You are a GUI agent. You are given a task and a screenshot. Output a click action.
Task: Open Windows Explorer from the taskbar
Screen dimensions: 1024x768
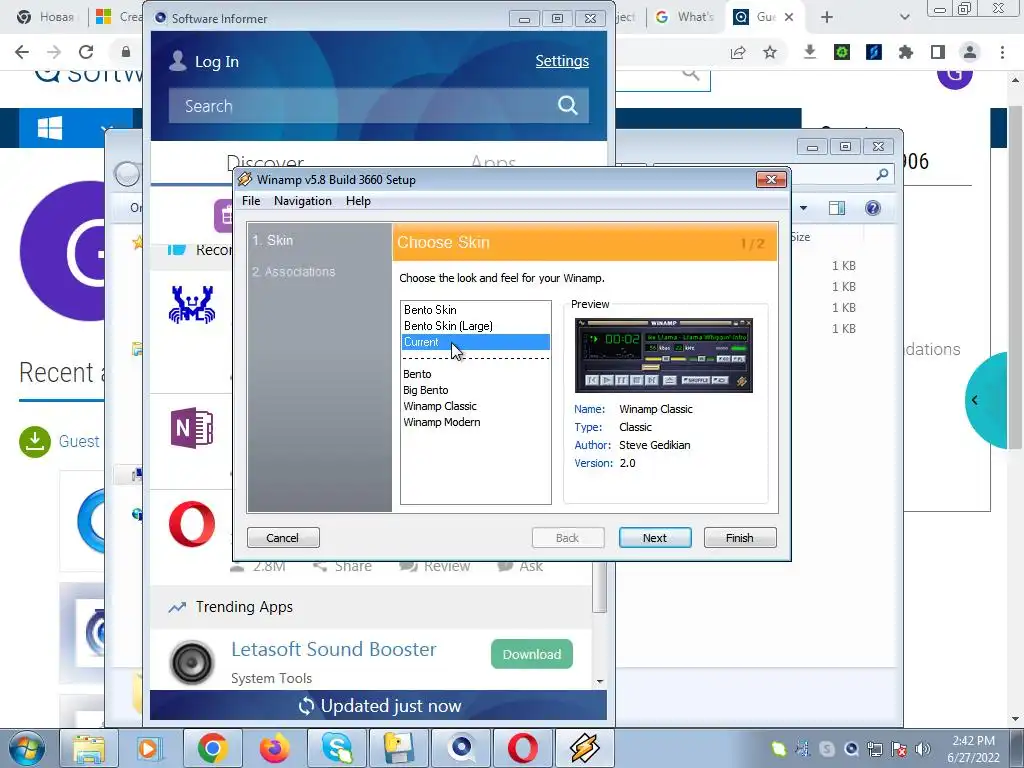[x=88, y=748]
